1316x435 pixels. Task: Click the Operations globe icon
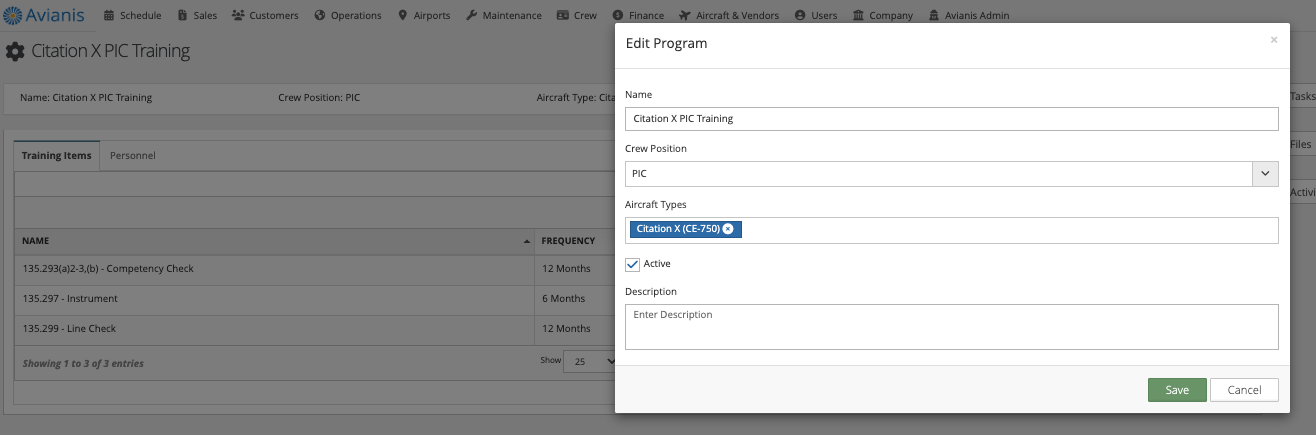coord(320,16)
